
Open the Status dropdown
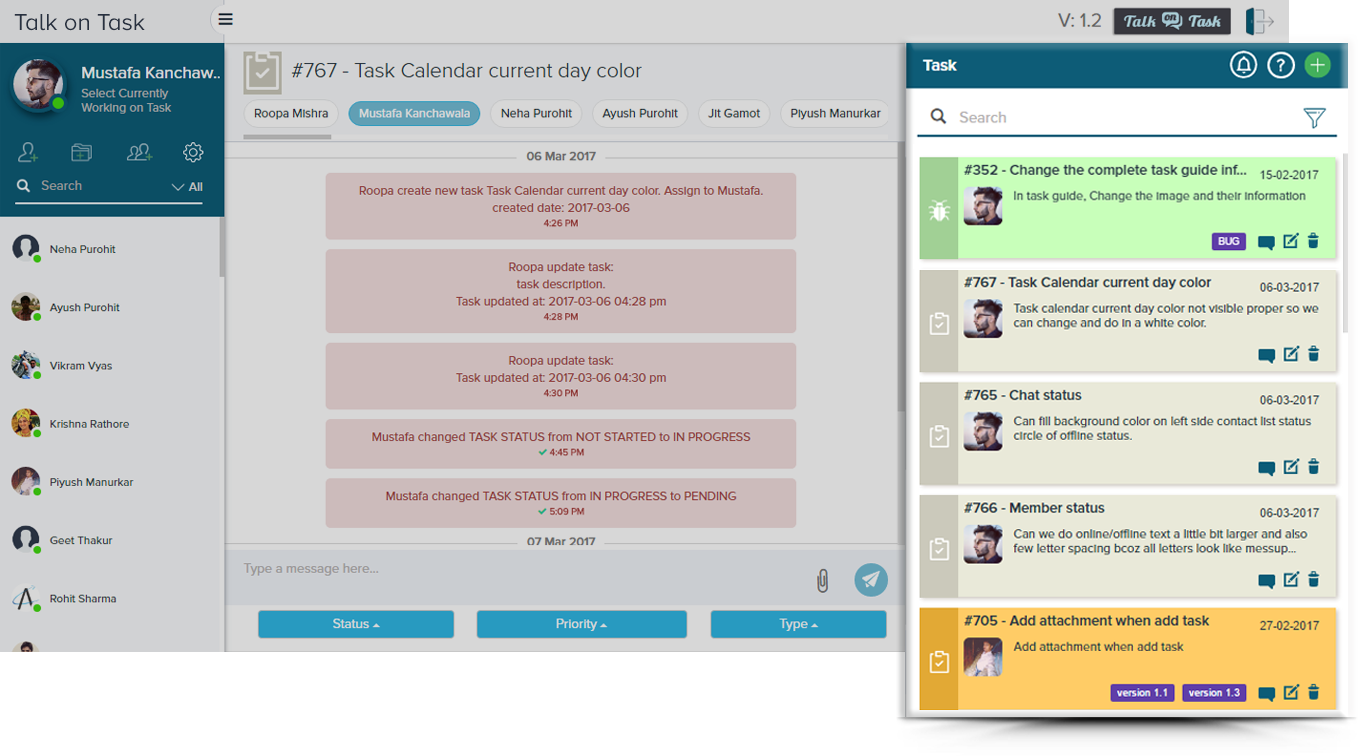click(x=356, y=624)
